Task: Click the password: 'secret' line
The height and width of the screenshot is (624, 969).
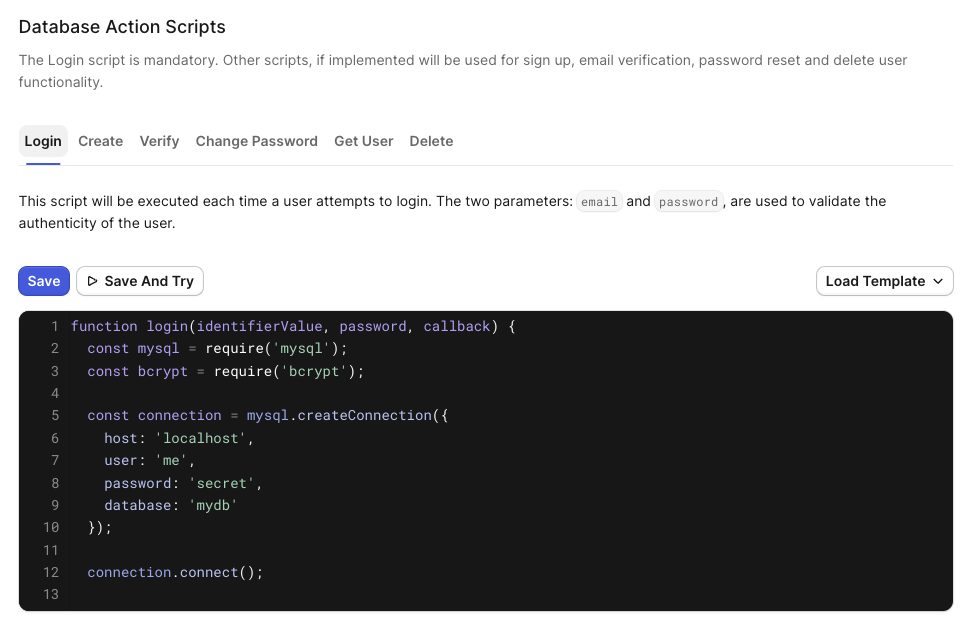Action: (x=183, y=483)
